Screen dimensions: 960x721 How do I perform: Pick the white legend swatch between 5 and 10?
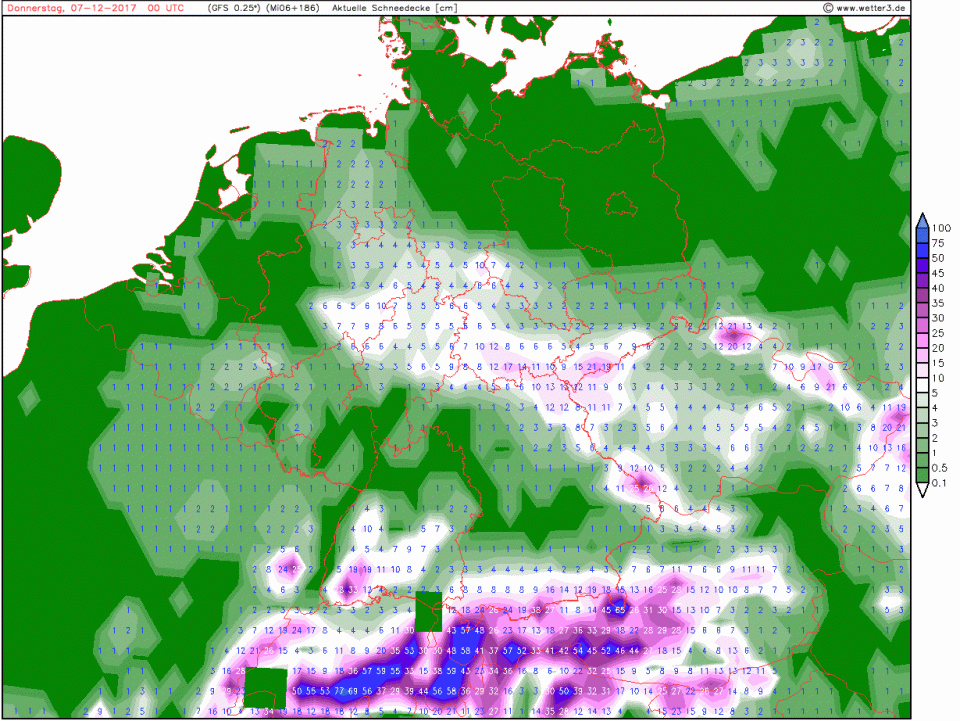click(922, 385)
